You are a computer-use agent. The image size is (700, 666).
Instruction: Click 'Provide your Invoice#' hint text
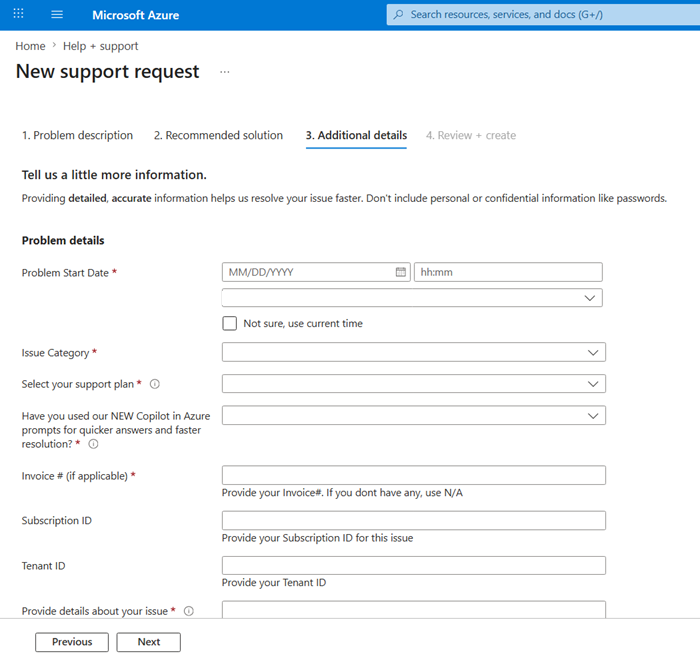coord(342,493)
